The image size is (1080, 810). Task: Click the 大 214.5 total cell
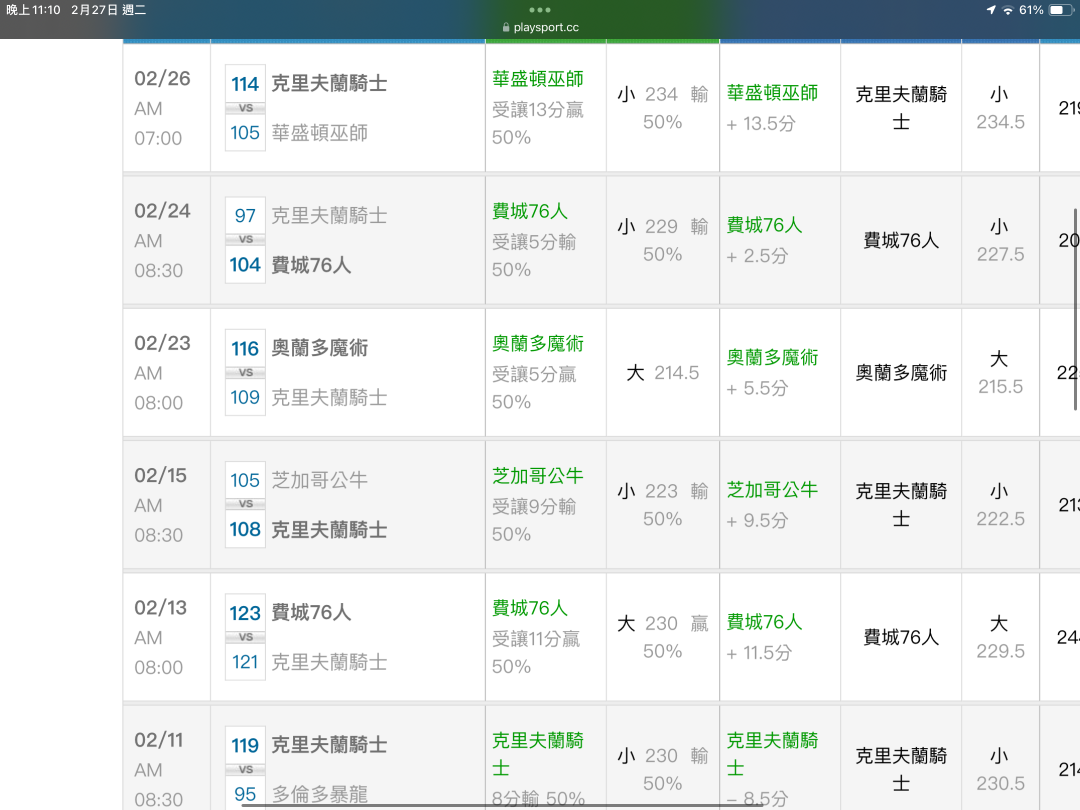(x=663, y=373)
